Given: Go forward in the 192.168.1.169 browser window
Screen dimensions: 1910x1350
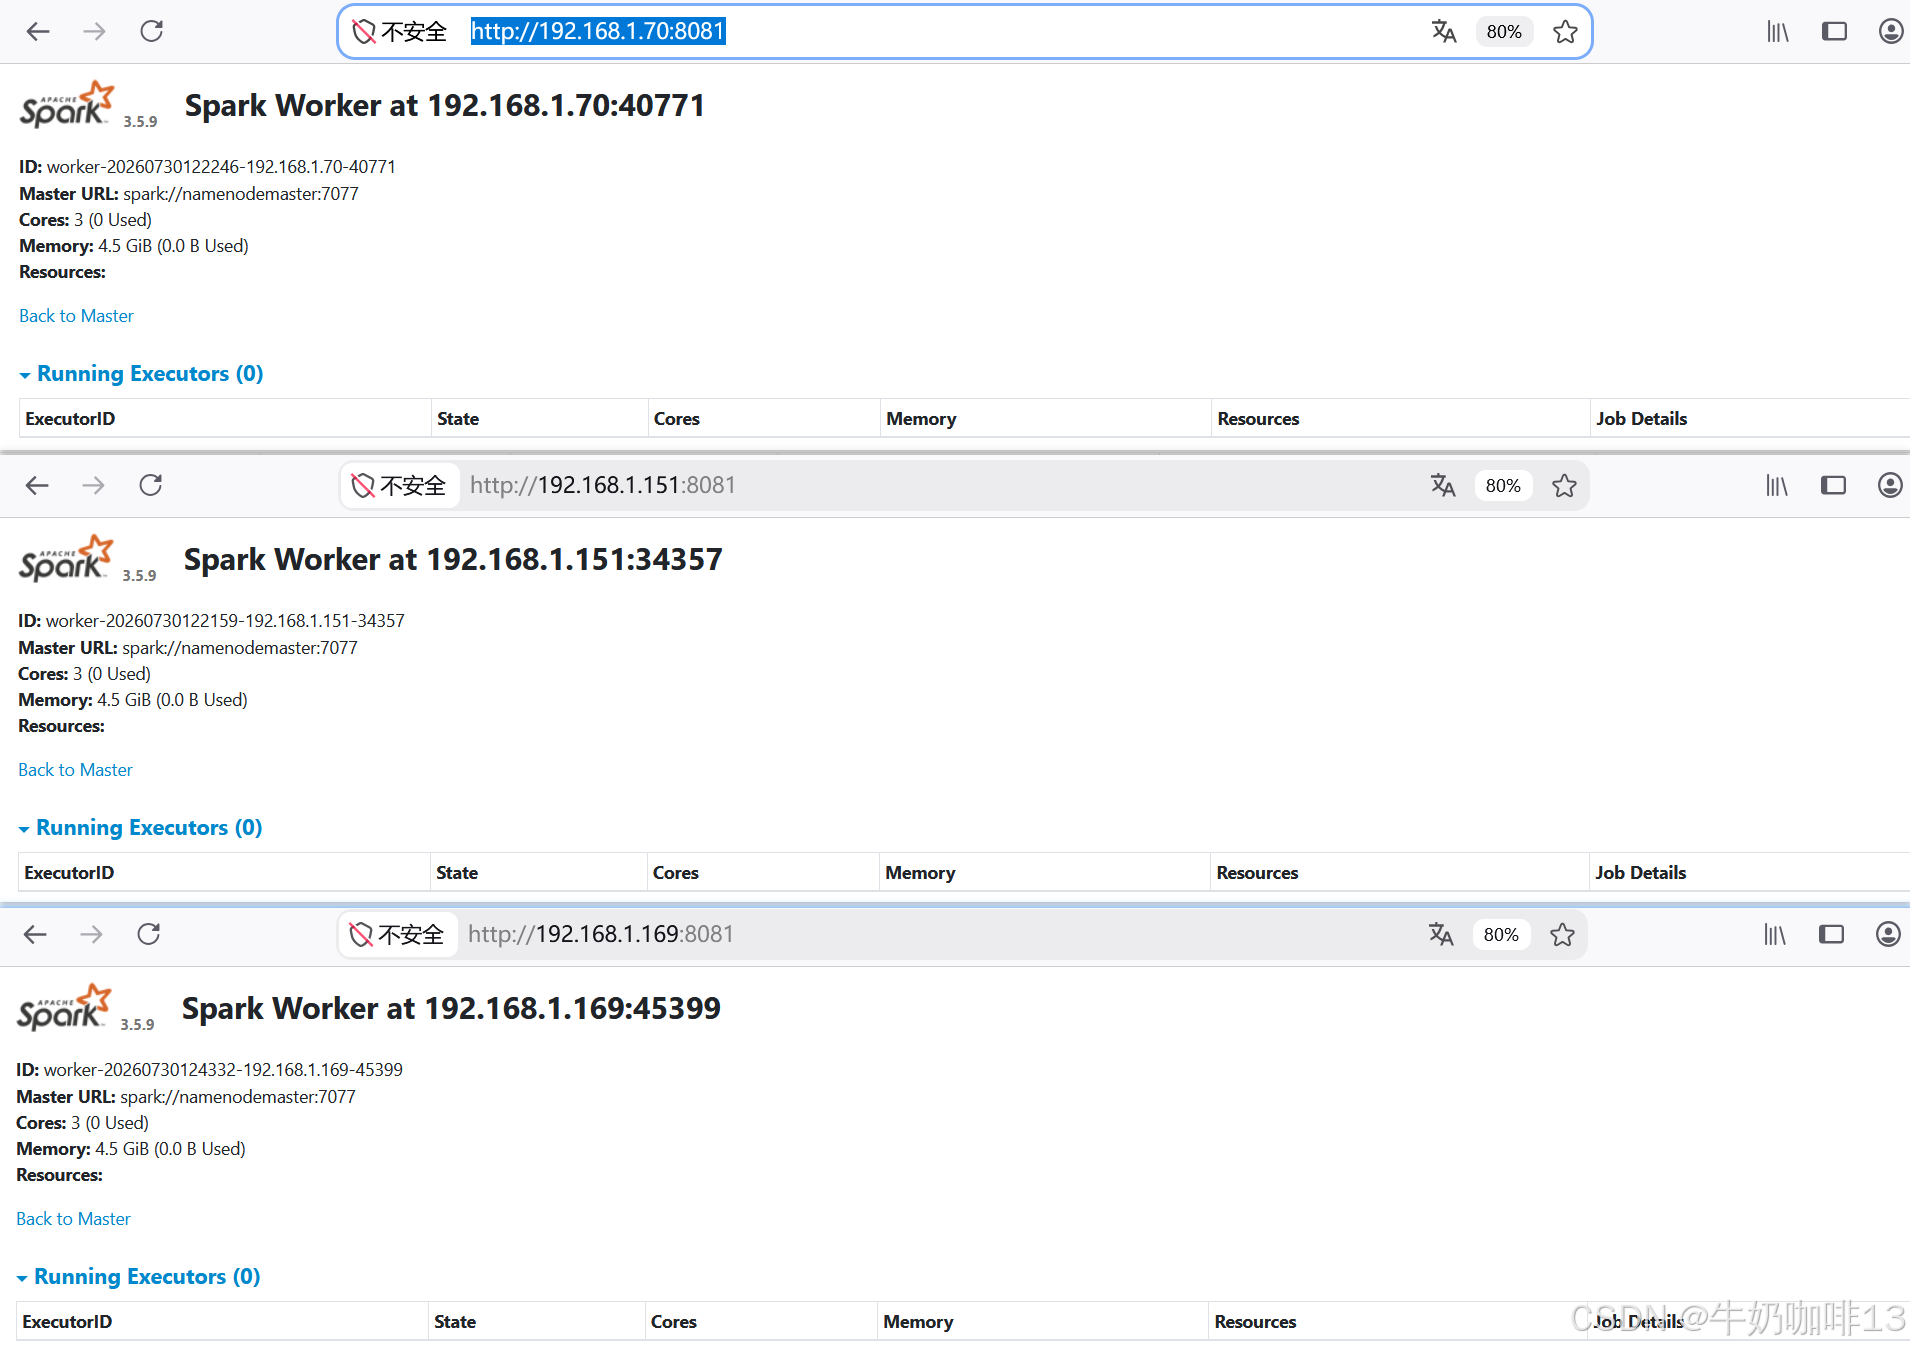Looking at the screenshot, I should 91,935.
